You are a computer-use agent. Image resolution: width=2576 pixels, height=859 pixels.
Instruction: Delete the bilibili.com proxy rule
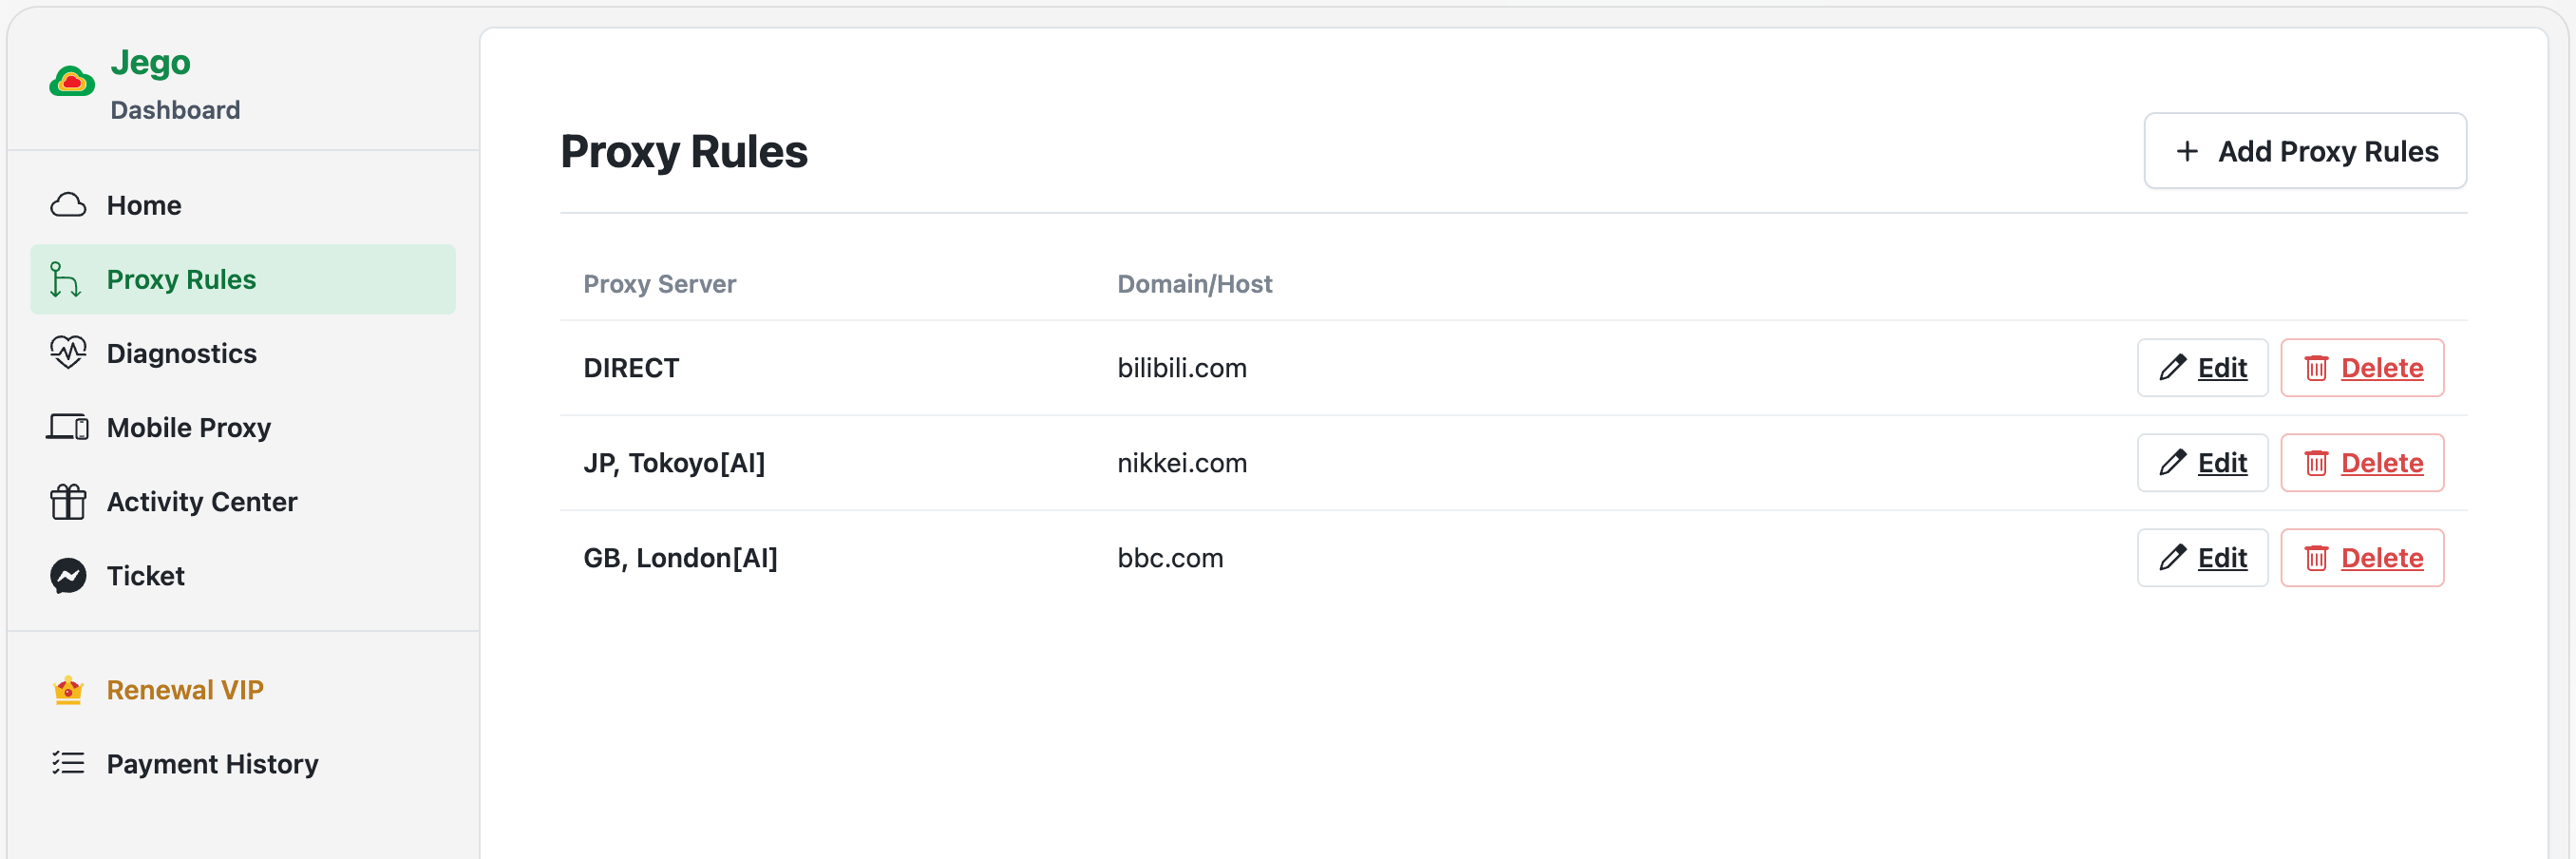coord(2362,368)
